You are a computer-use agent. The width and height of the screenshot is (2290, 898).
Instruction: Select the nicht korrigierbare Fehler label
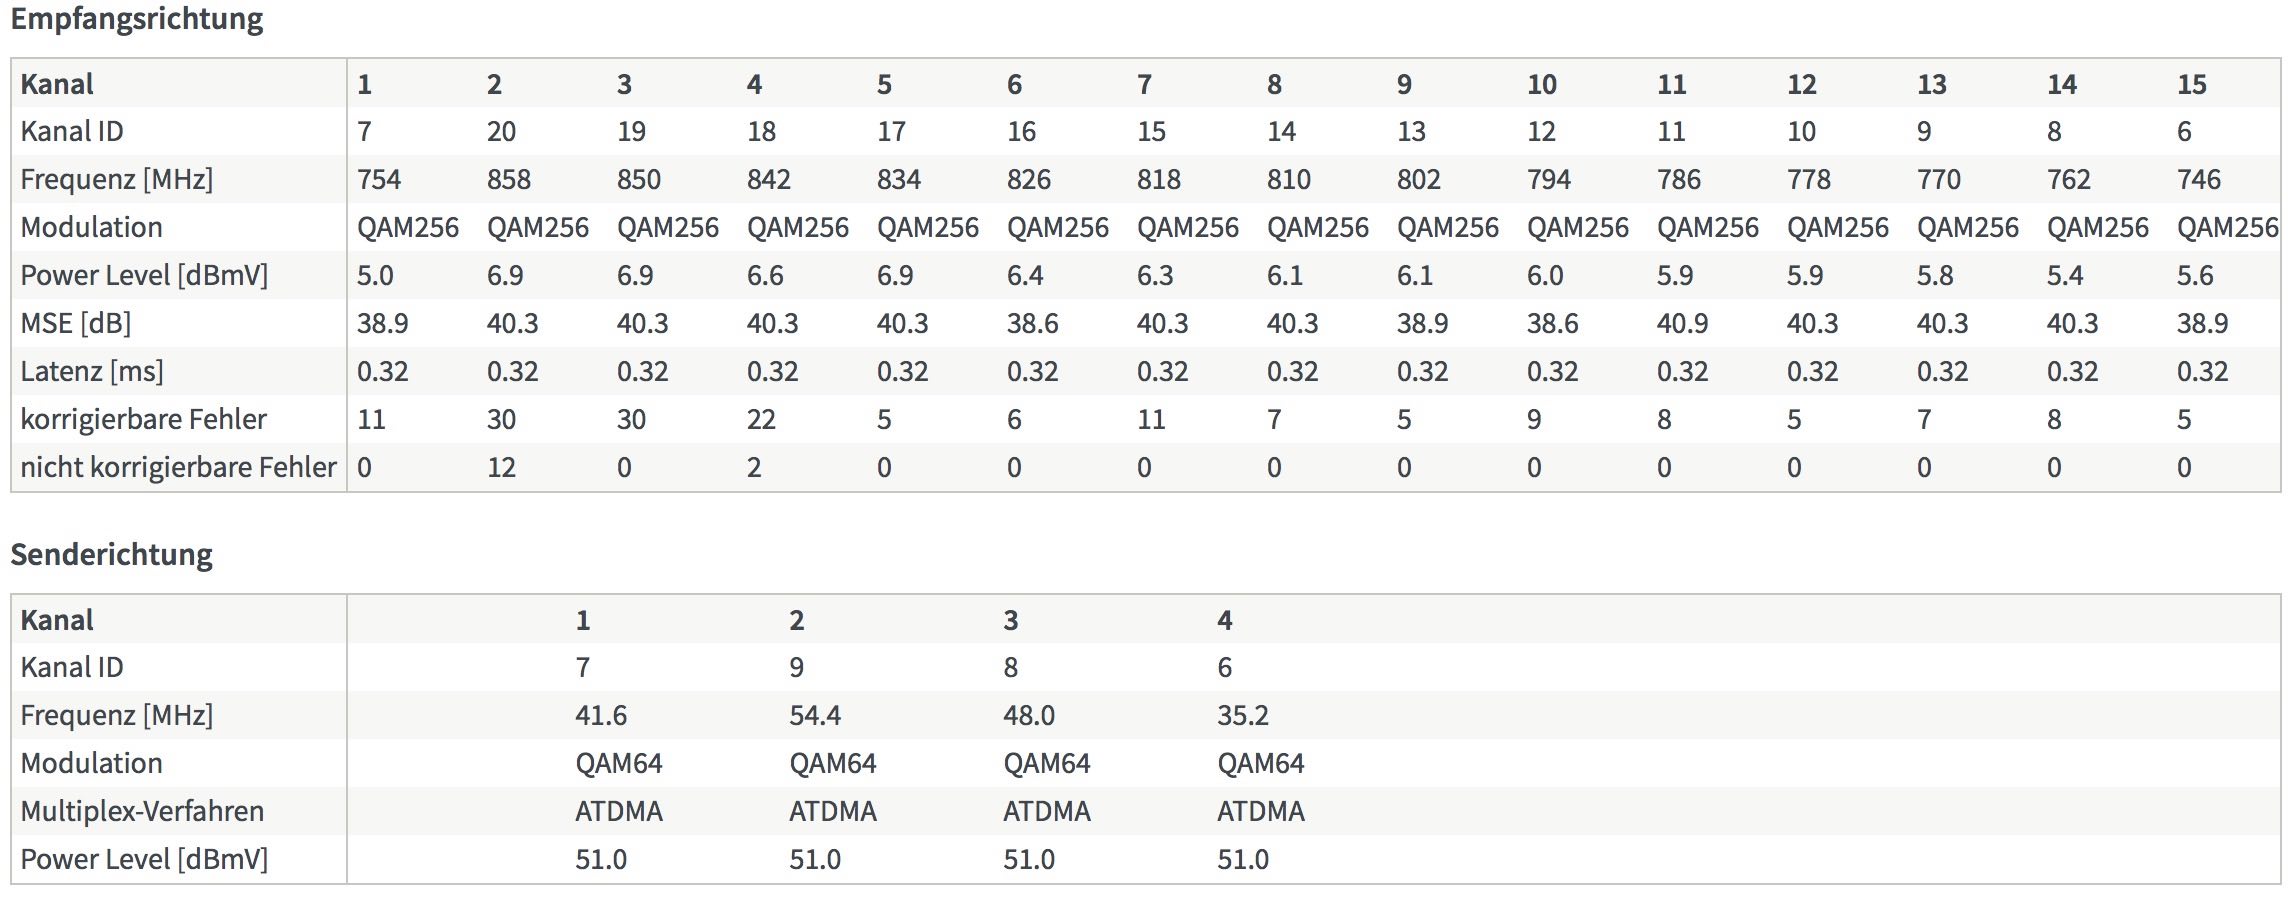click(178, 468)
